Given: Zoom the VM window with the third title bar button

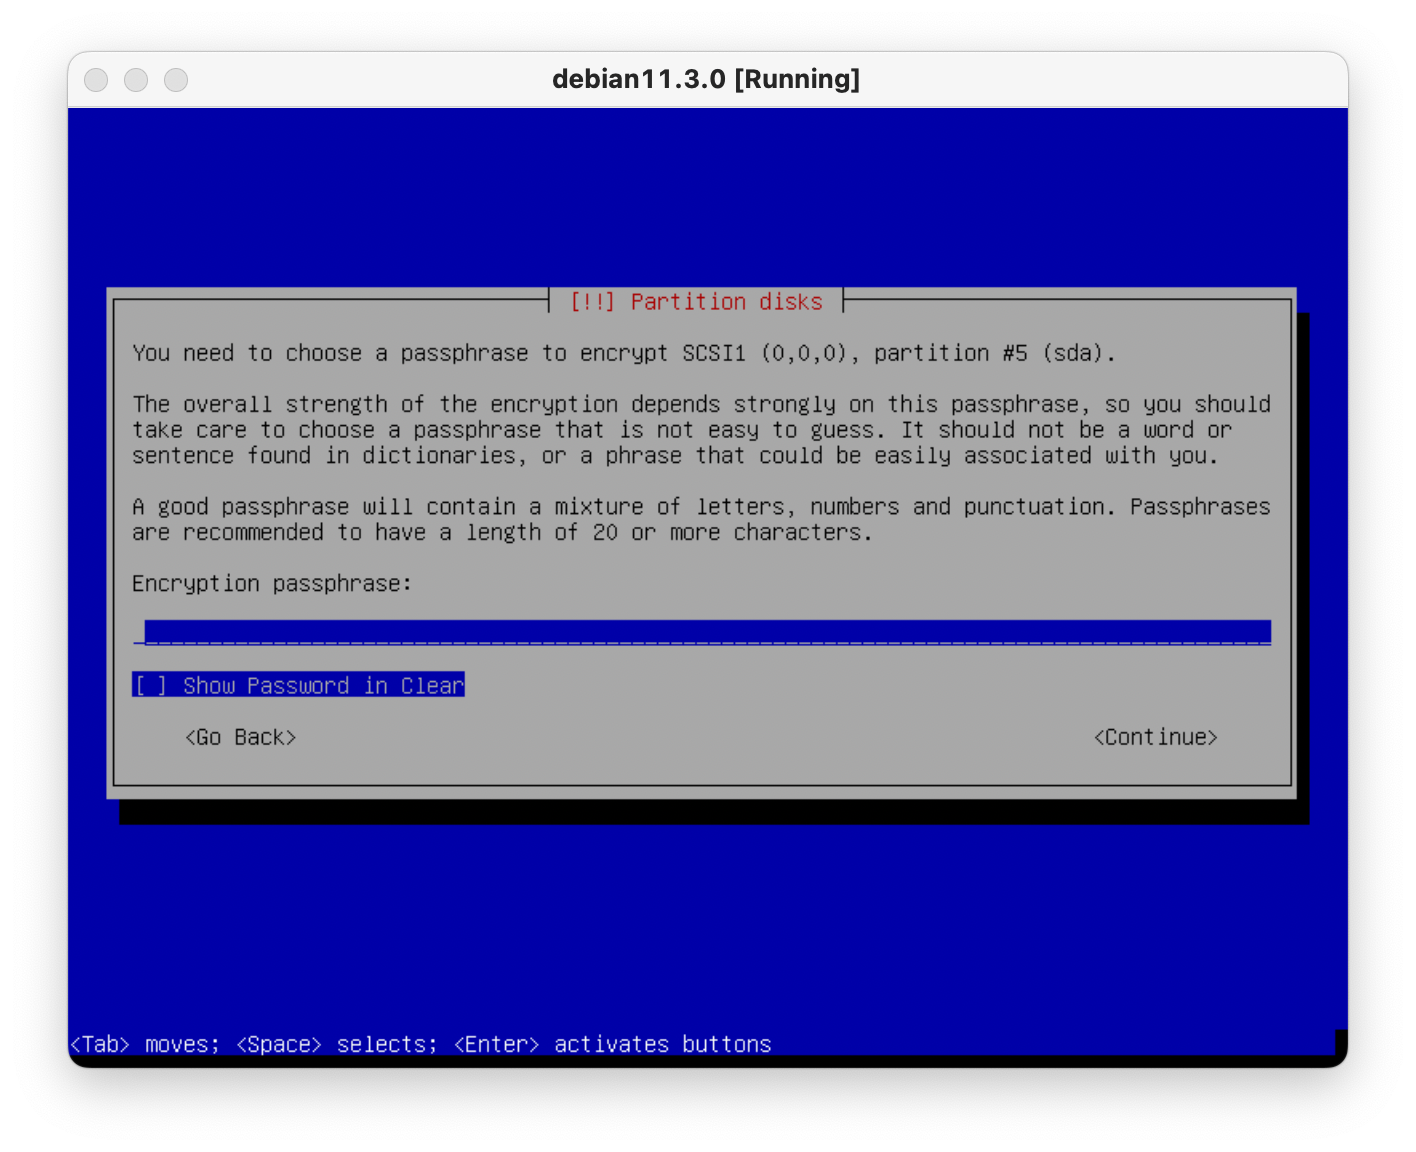Looking at the screenshot, I should click(x=176, y=80).
